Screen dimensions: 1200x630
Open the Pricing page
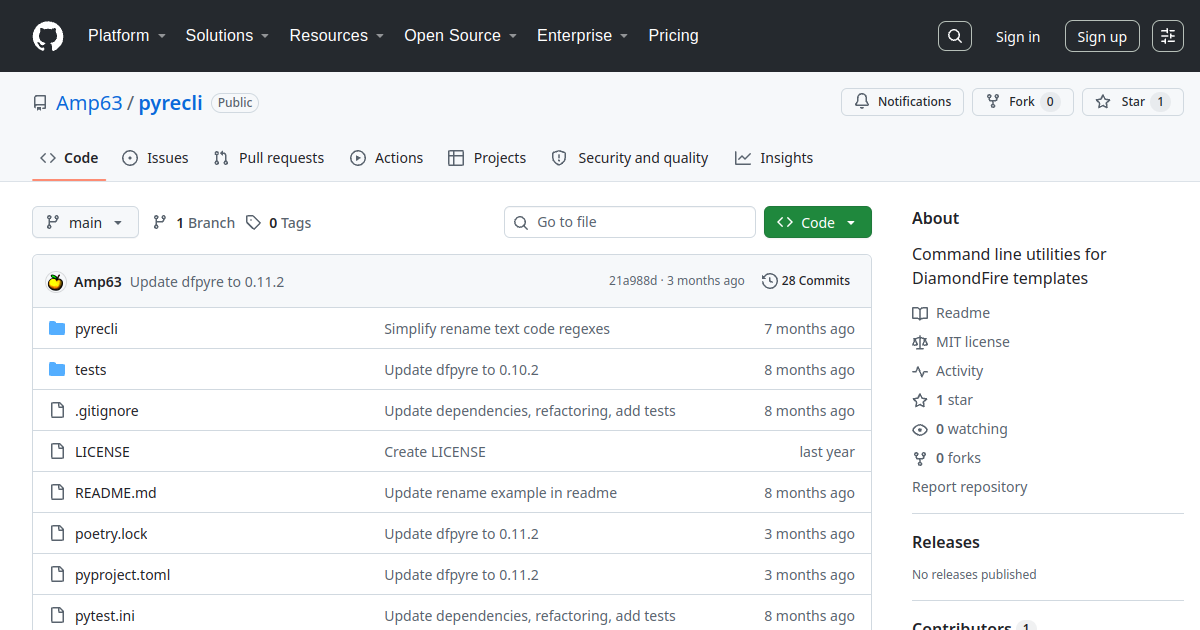pos(673,36)
